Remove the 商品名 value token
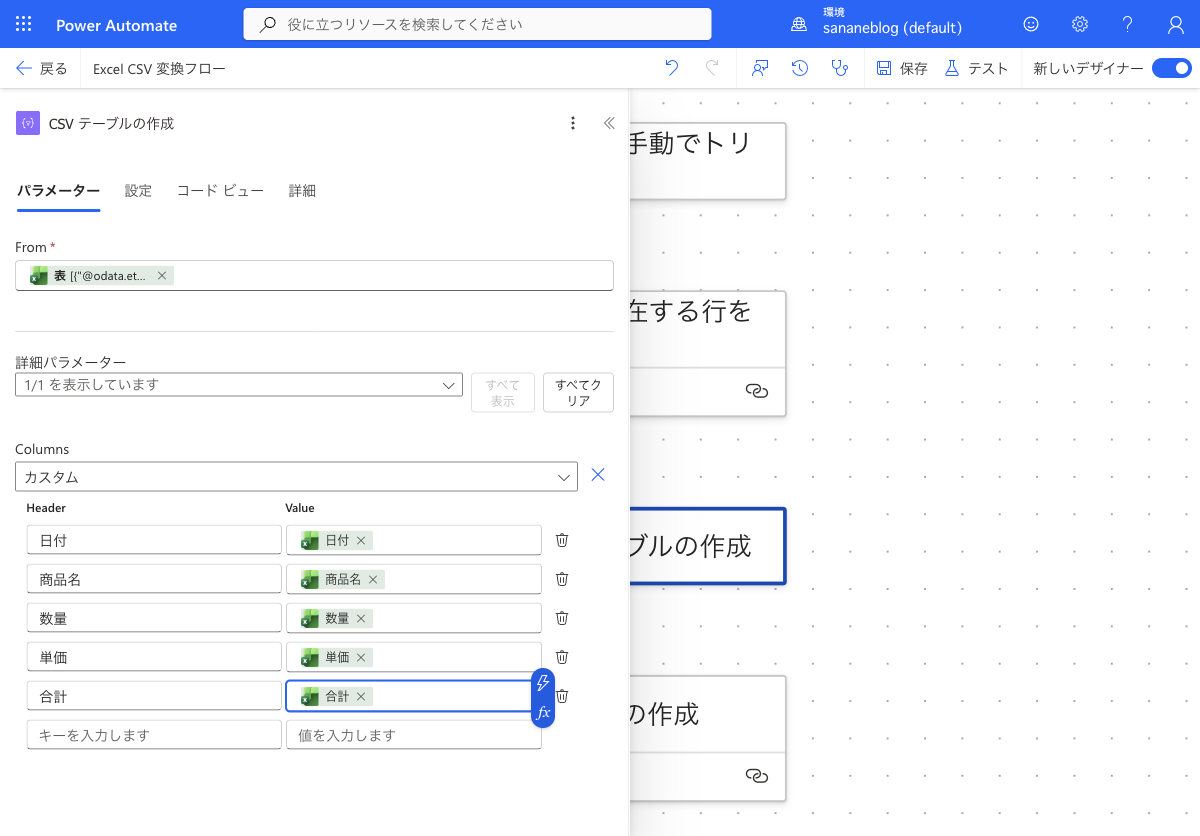Image resolution: width=1200 pixels, height=836 pixels. tap(373, 579)
